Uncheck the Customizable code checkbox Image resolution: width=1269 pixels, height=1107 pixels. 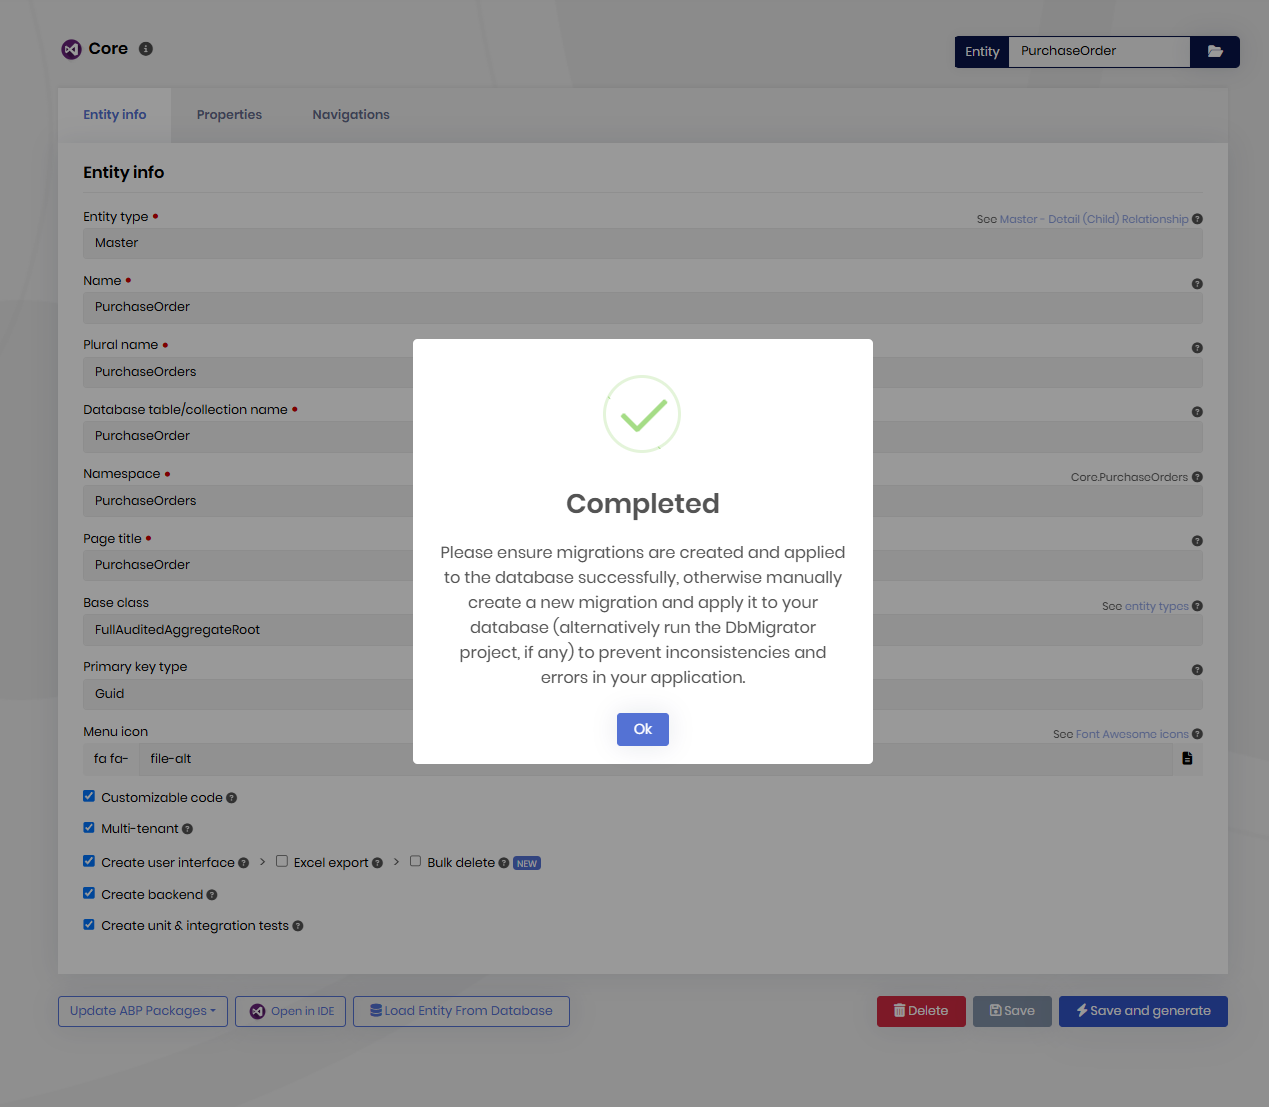tap(89, 797)
